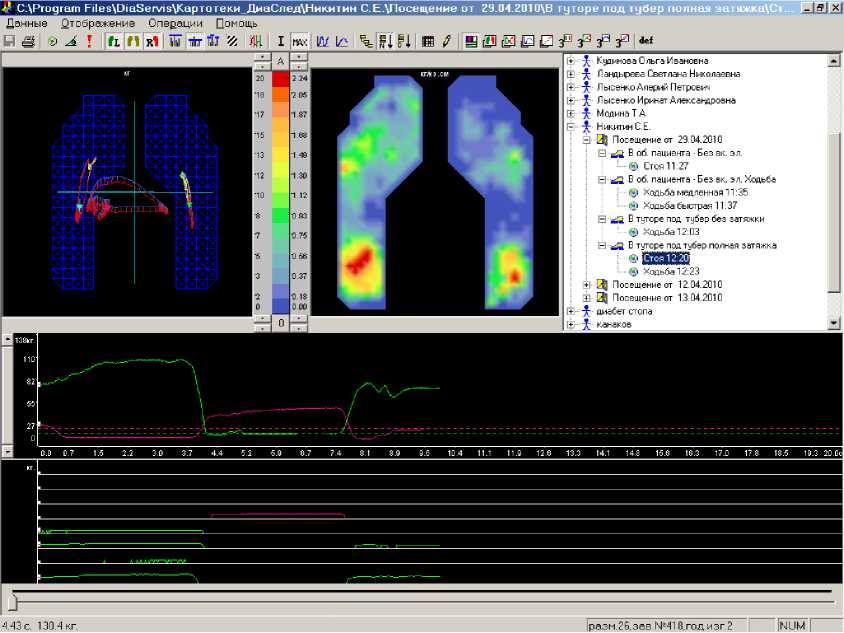844x633 pixels.
Task: Toggle left foot (L) display
Action: point(114,42)
